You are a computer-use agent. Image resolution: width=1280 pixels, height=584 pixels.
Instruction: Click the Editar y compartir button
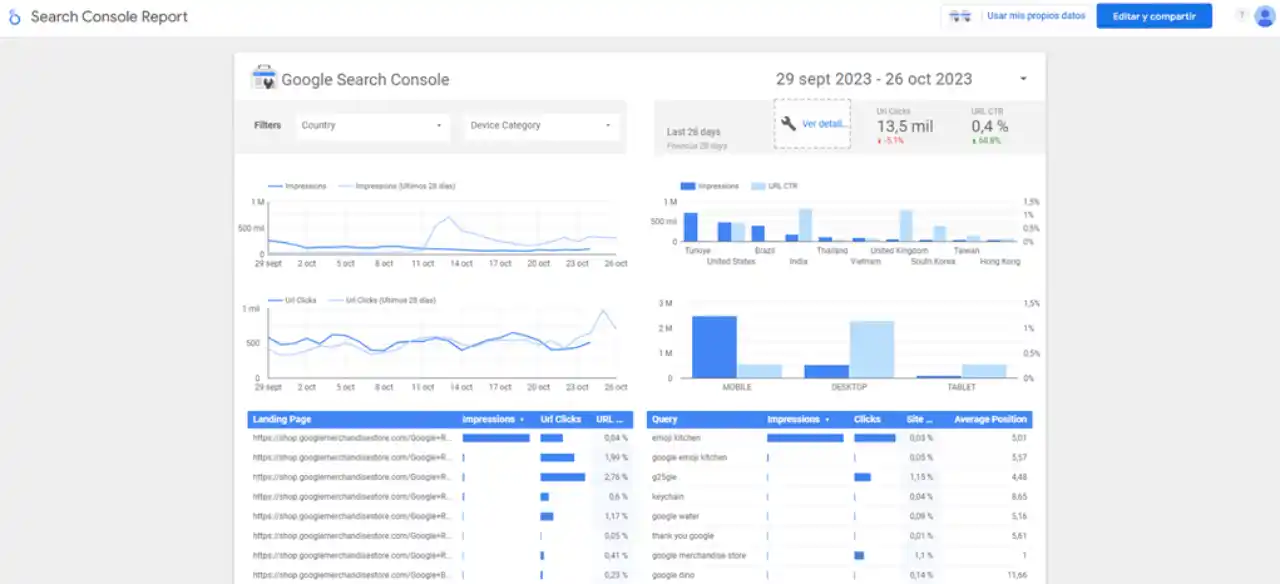pos(1154,16)
